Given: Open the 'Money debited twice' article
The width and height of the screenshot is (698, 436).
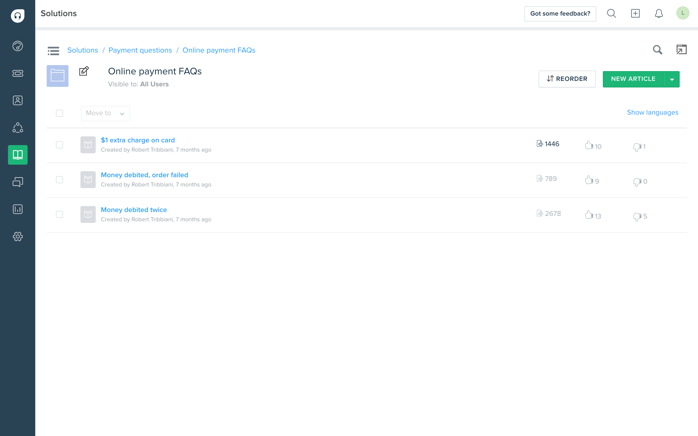Looking at the screenshot, I should point(134,210).
